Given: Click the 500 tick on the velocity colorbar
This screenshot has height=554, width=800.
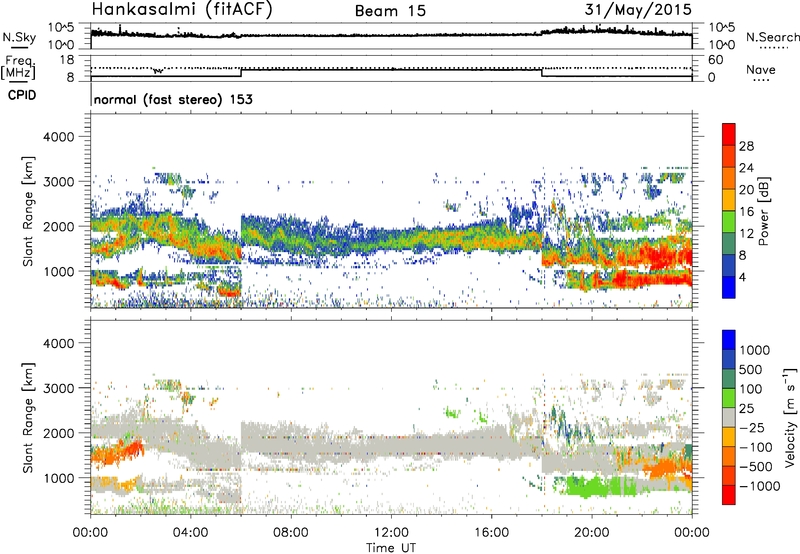Looking at the screenshot, I should point(751,370).
